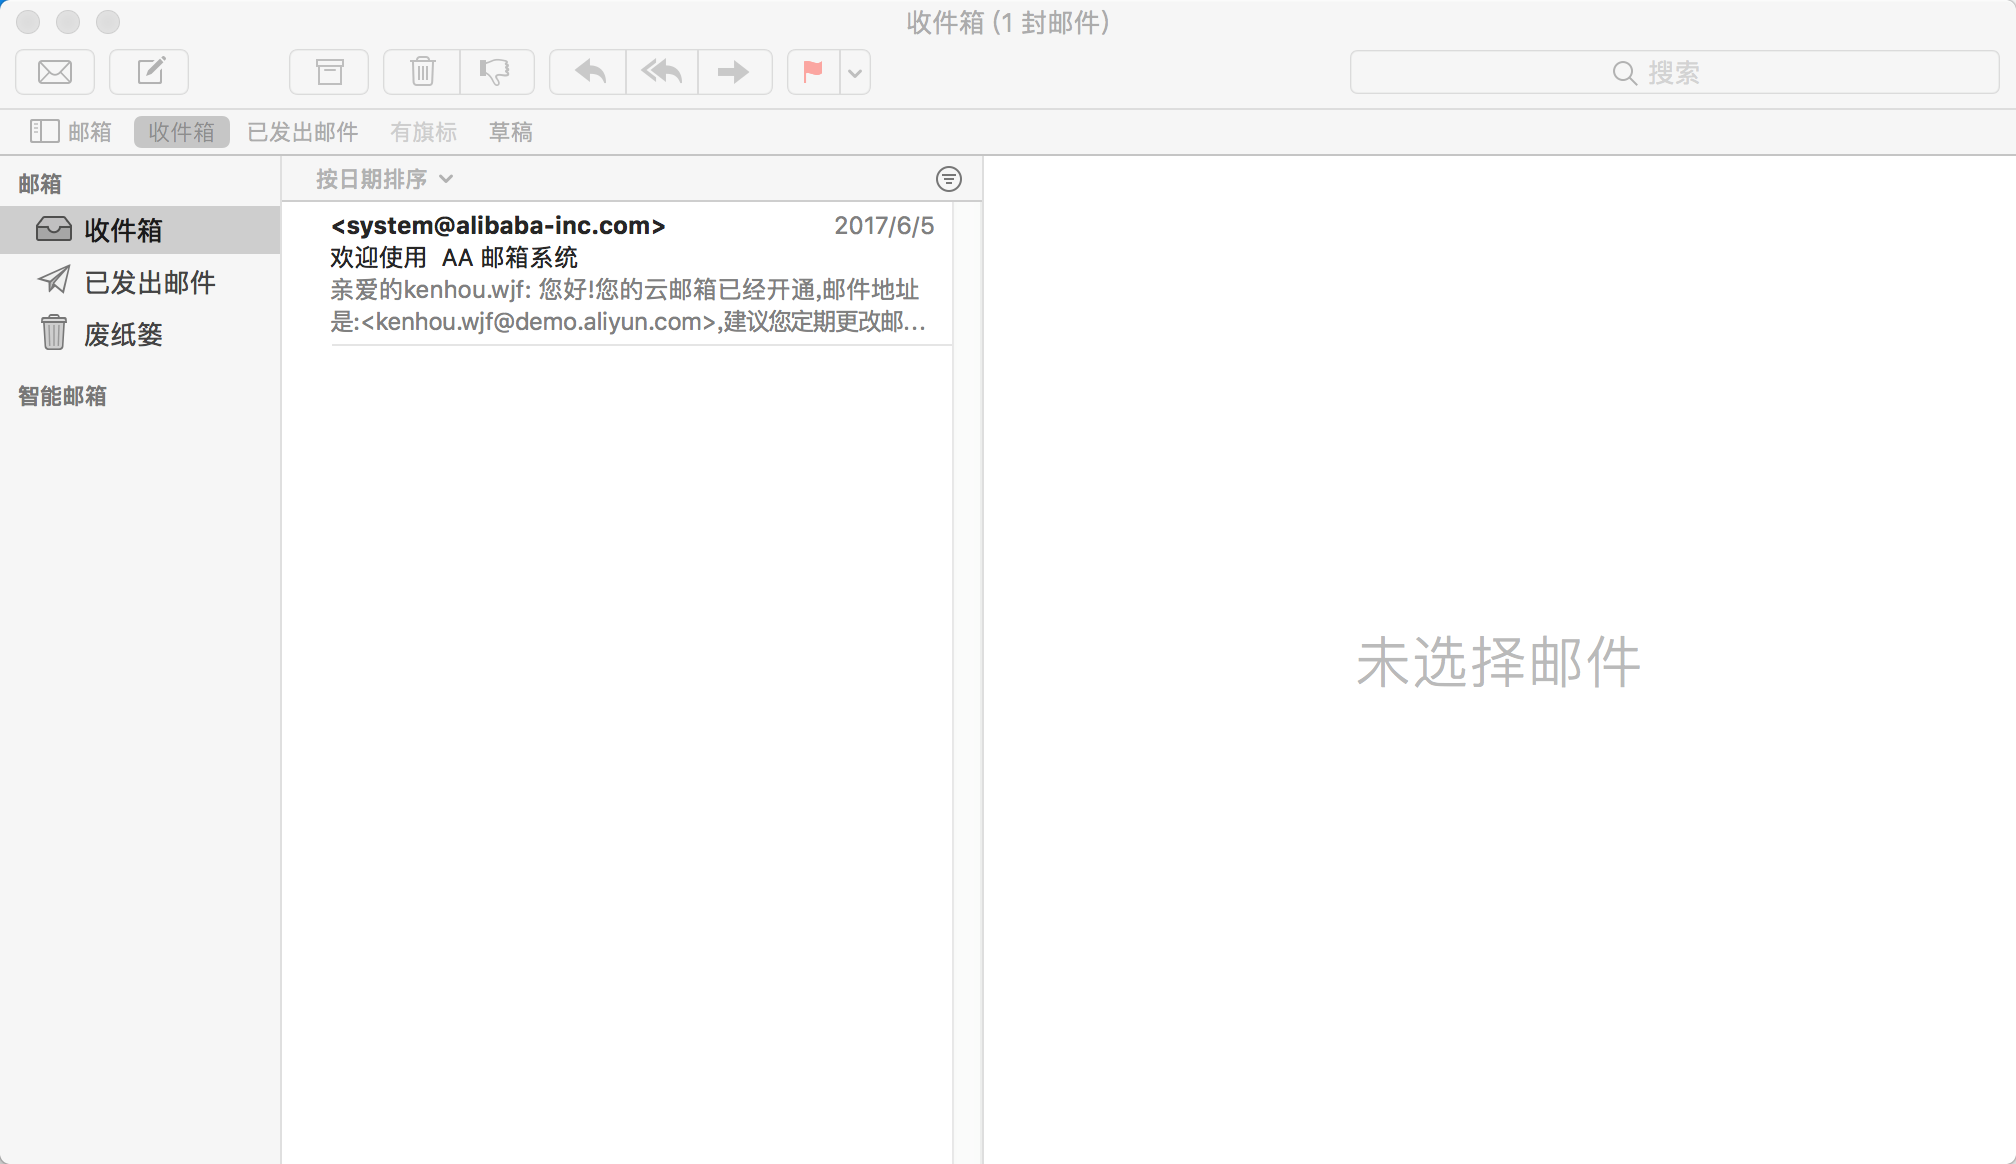Screen dimensions: 2016x1164
Task: Flag the message with red flag icon
Action: pos(813,72)
